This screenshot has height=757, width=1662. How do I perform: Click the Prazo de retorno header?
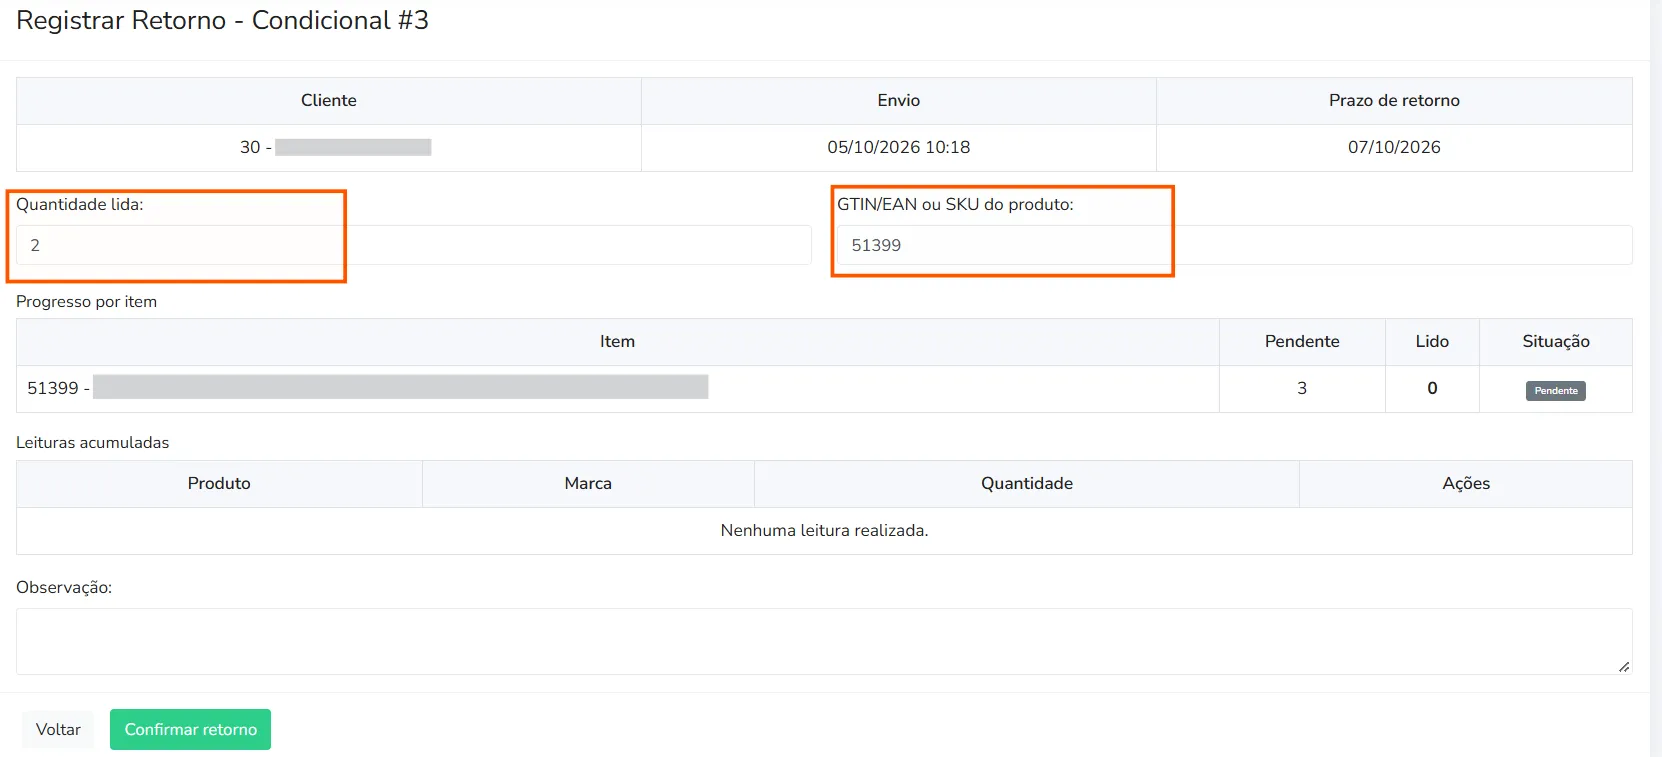[1394, 100]
